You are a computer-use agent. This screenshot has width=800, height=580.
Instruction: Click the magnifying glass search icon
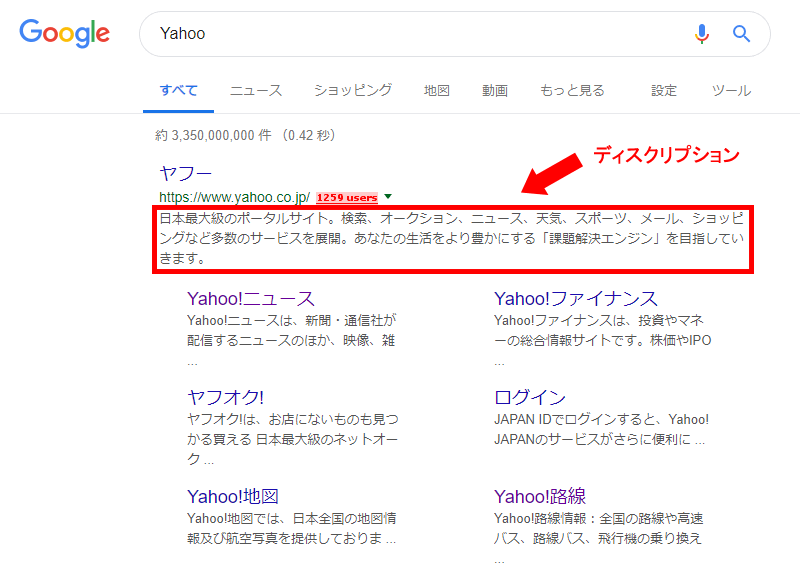pos(741,34)
